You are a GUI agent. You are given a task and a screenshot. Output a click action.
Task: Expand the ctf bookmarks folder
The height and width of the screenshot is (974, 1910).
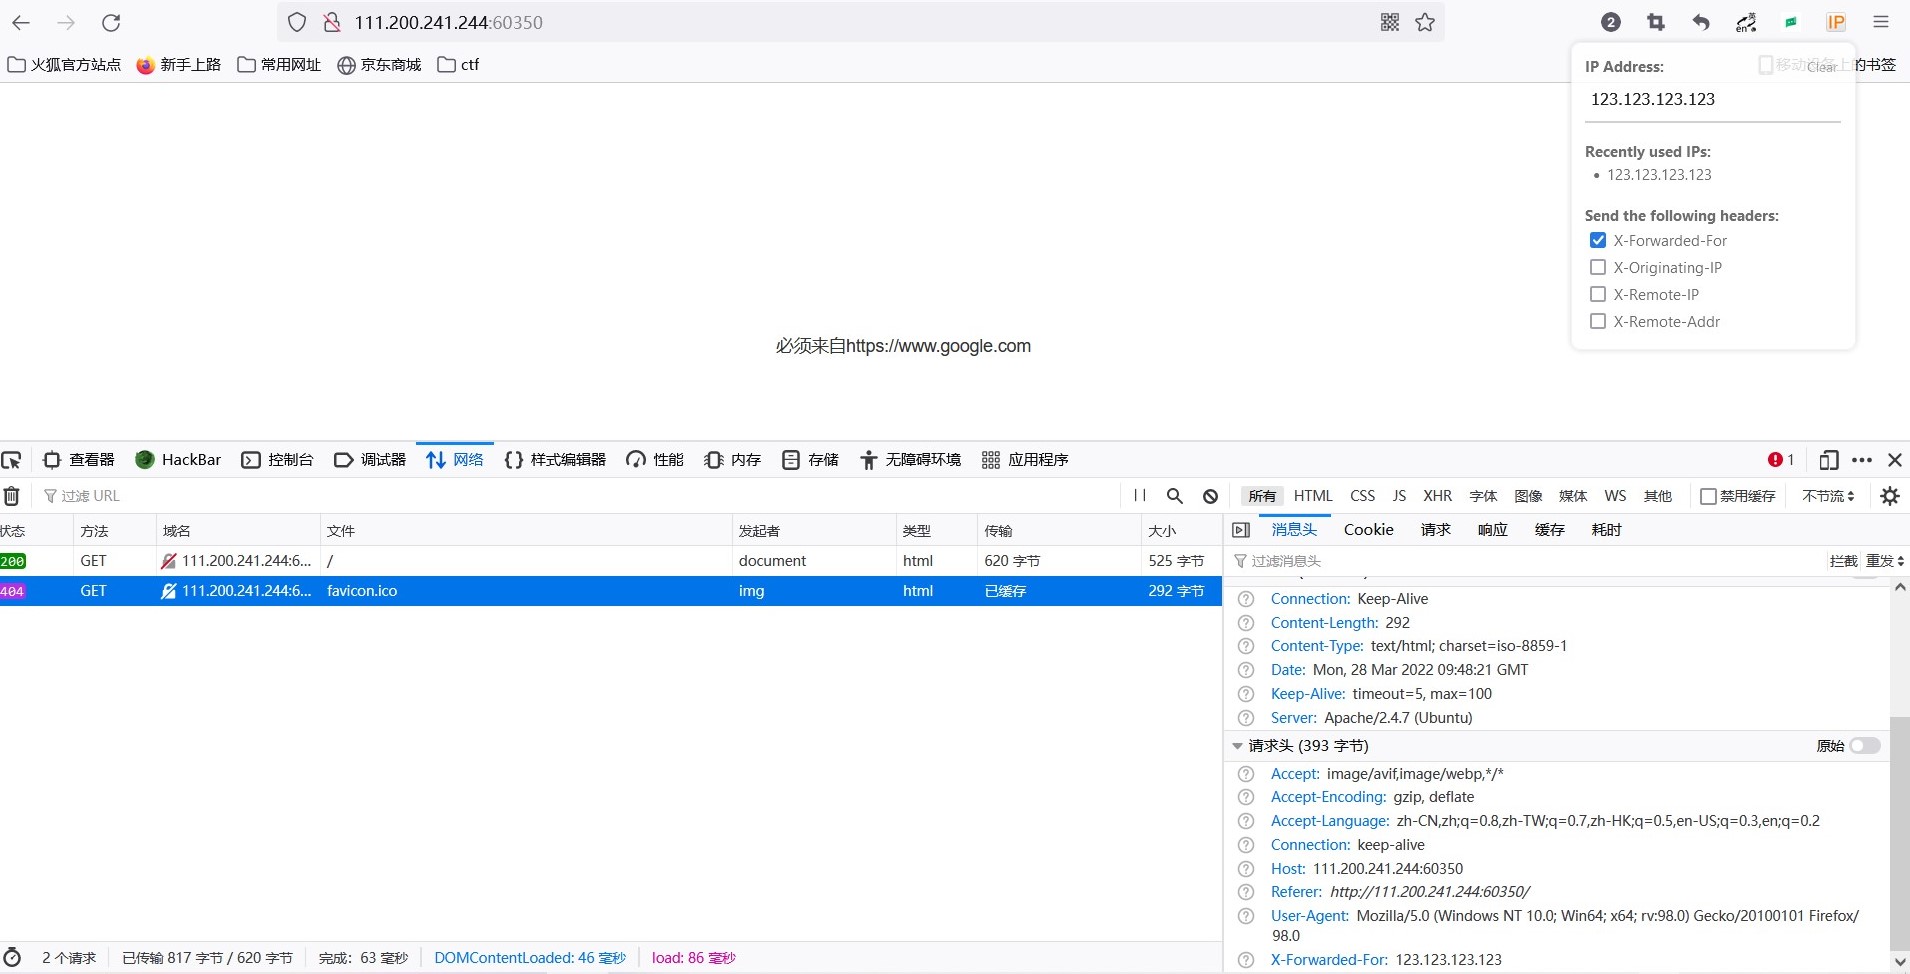[x=458, y=64]
